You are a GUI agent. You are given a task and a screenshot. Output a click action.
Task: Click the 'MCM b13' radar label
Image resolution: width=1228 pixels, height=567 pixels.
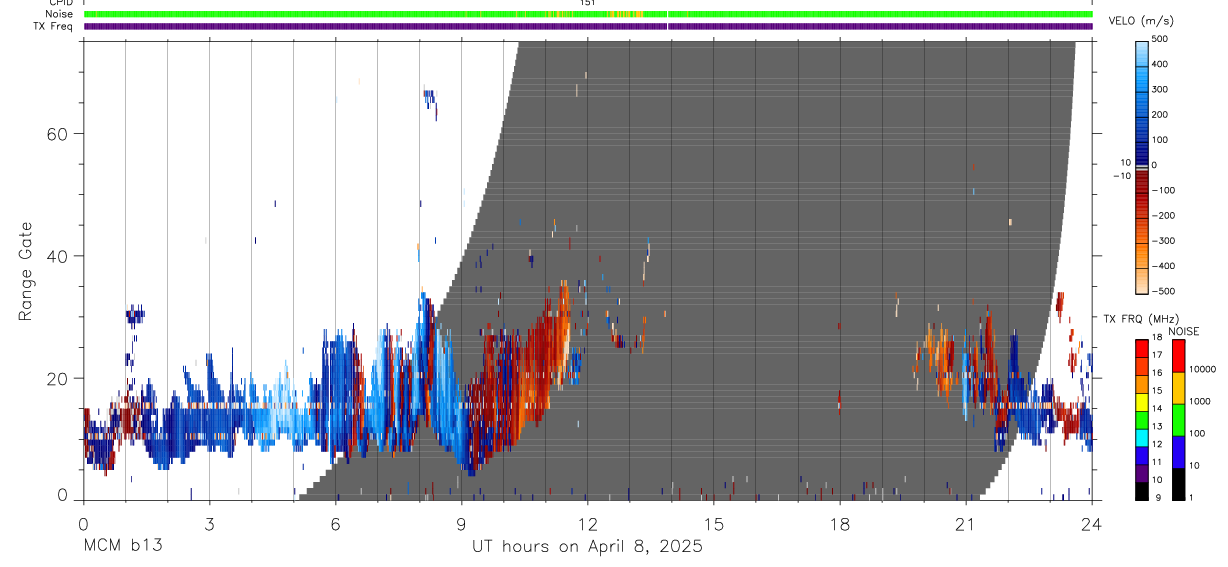coord(123,546)
